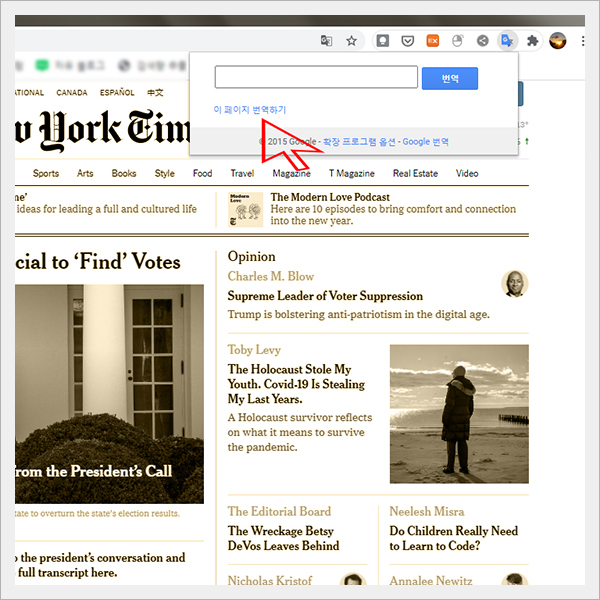The image size is (600, 600).
Task: Open Food section
Action: pos(202,173)
